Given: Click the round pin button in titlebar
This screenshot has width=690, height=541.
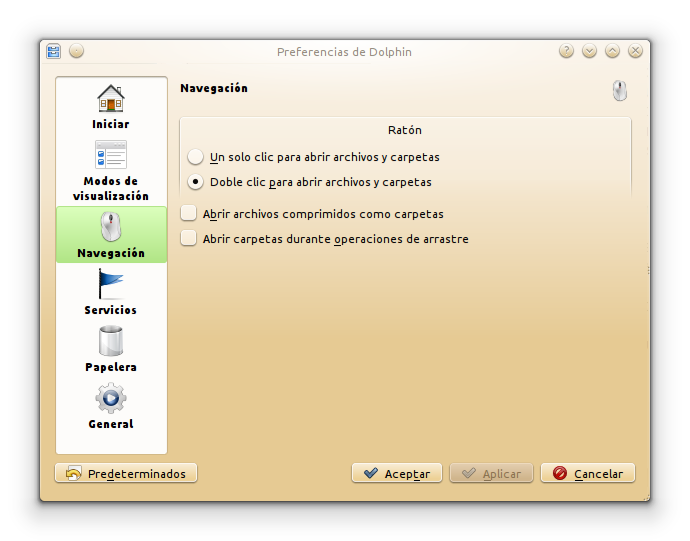Looking at the screenshot, I should 77,51.
